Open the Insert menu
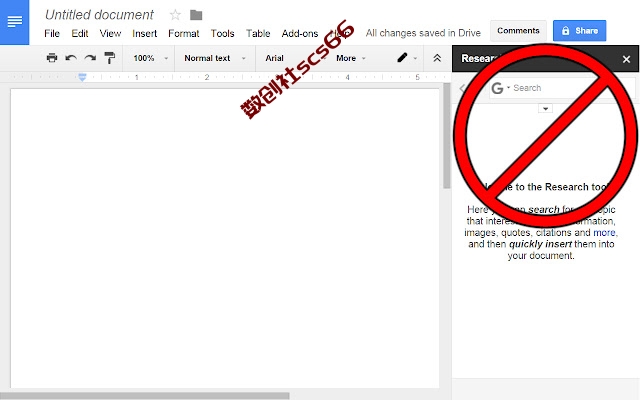 tap(144, 33)
